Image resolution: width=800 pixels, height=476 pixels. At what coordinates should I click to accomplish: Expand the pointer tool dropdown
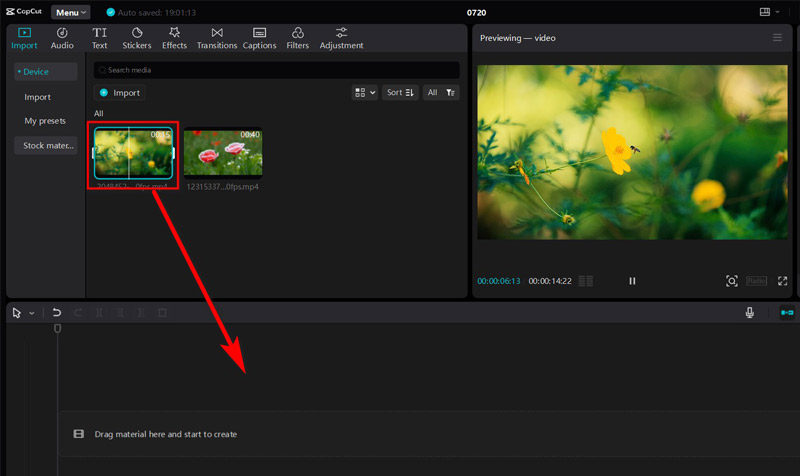click(32, 313)
